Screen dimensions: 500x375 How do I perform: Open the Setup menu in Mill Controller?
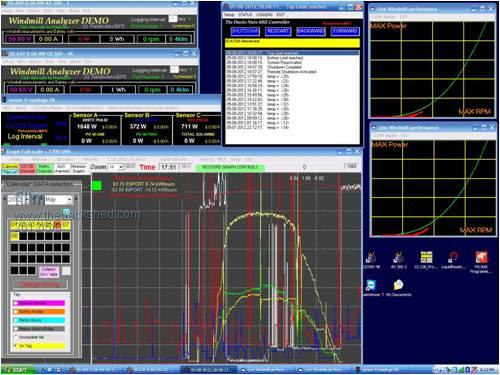(x=229, y=15)
